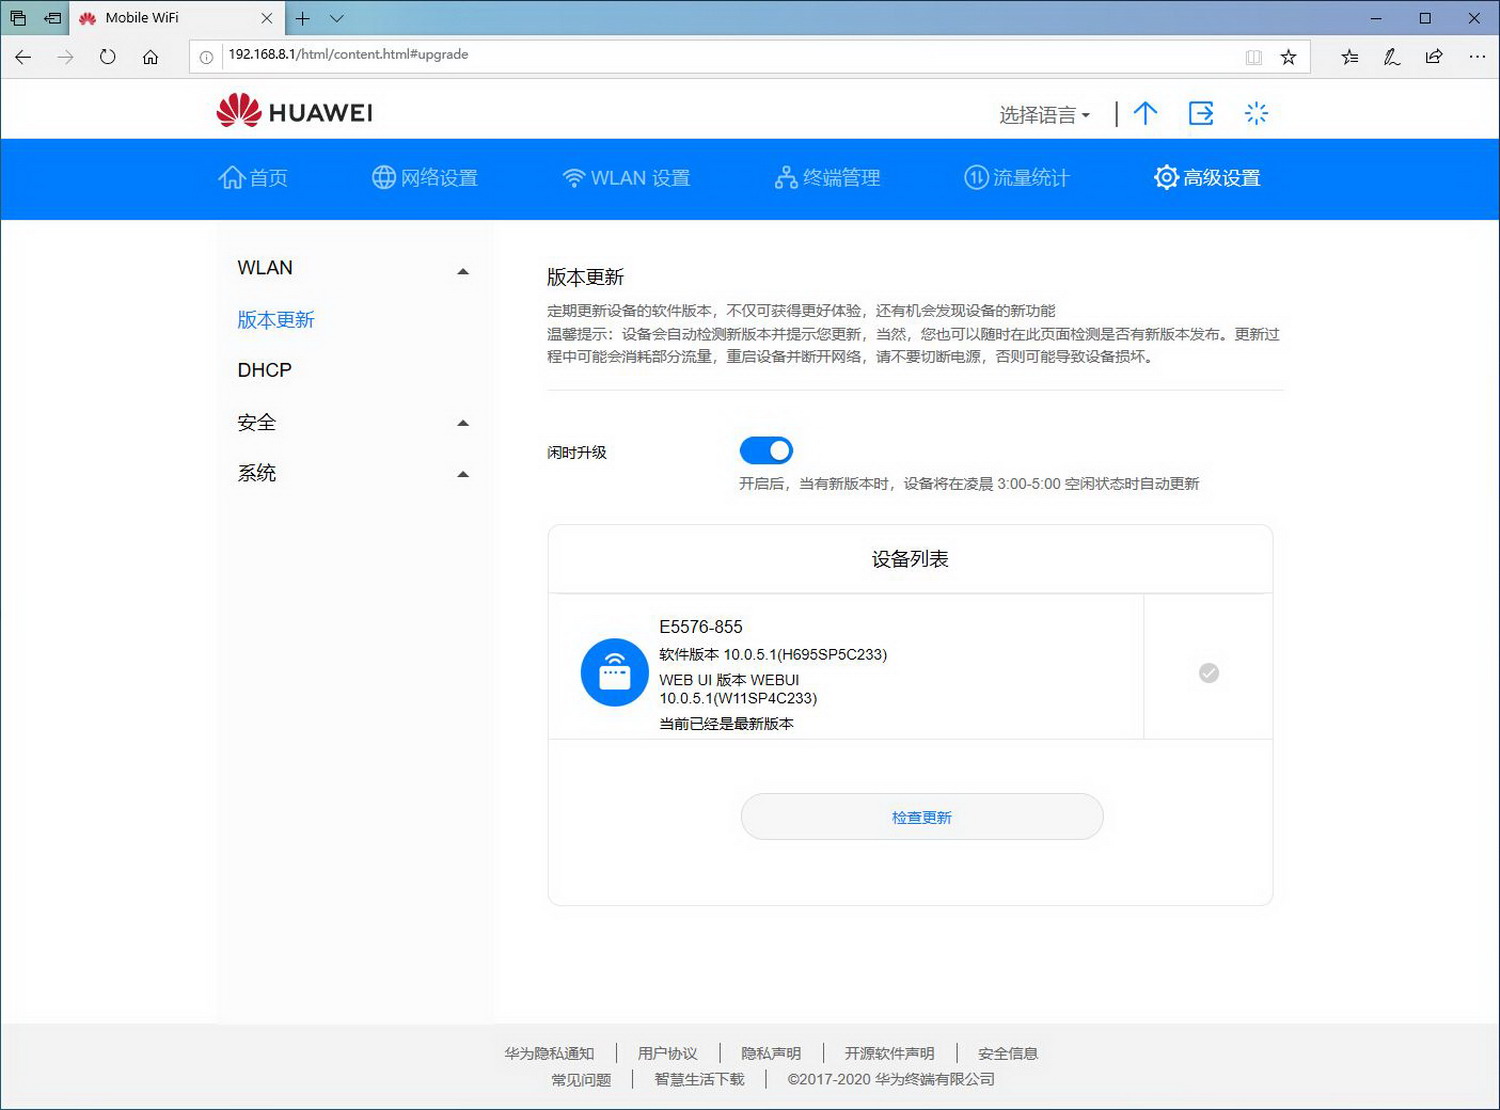Click the Huawei logo
Image resolution: width=1500 pixels, height=1110 pixels.
[x=293, y=110]
